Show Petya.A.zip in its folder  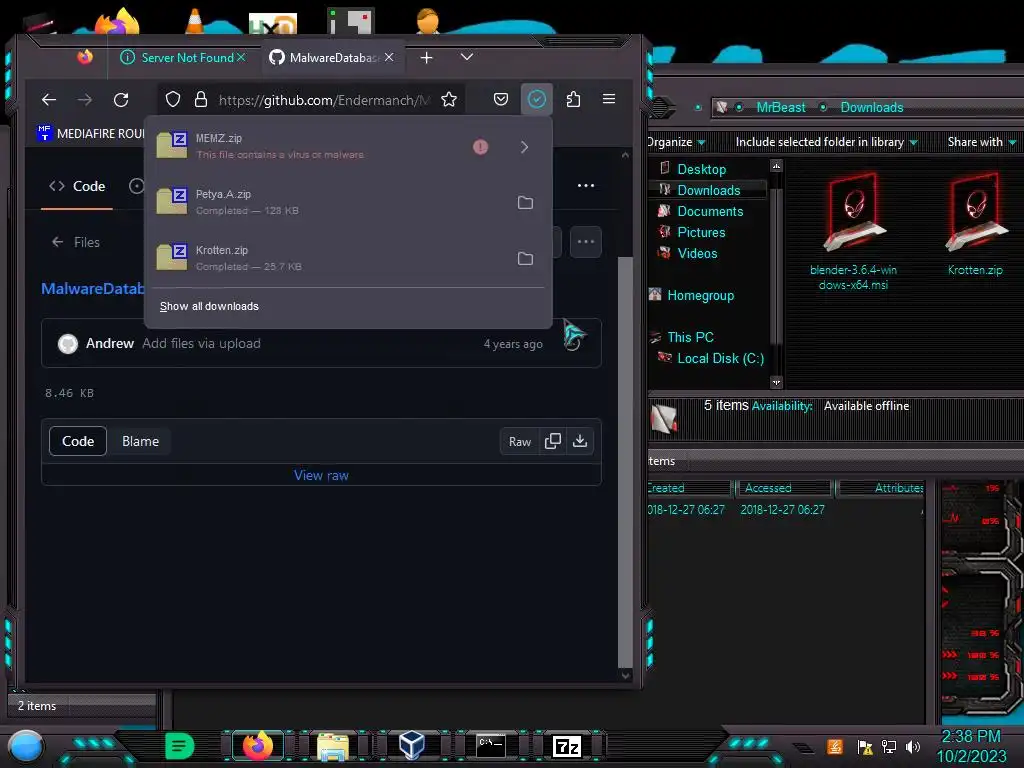tap(525, 202)
